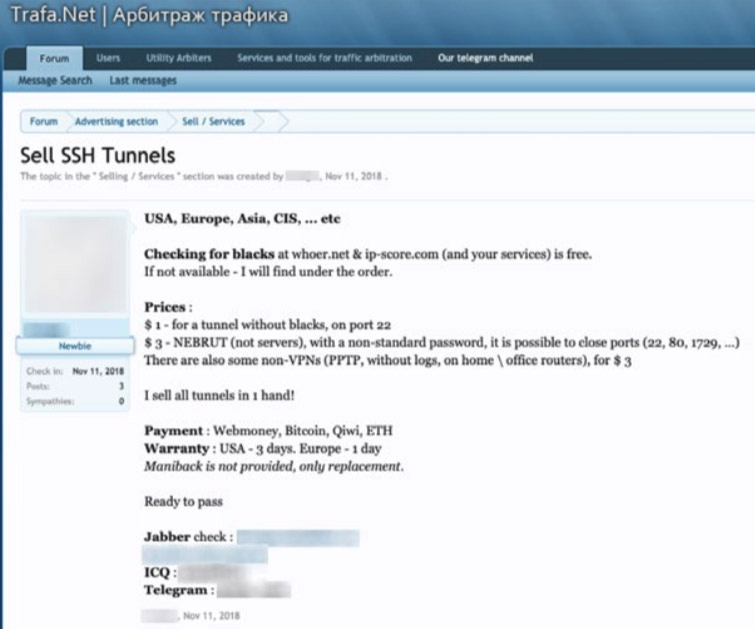
Task: Open the poster's blurred avatar image
Action: click(76, 264)
